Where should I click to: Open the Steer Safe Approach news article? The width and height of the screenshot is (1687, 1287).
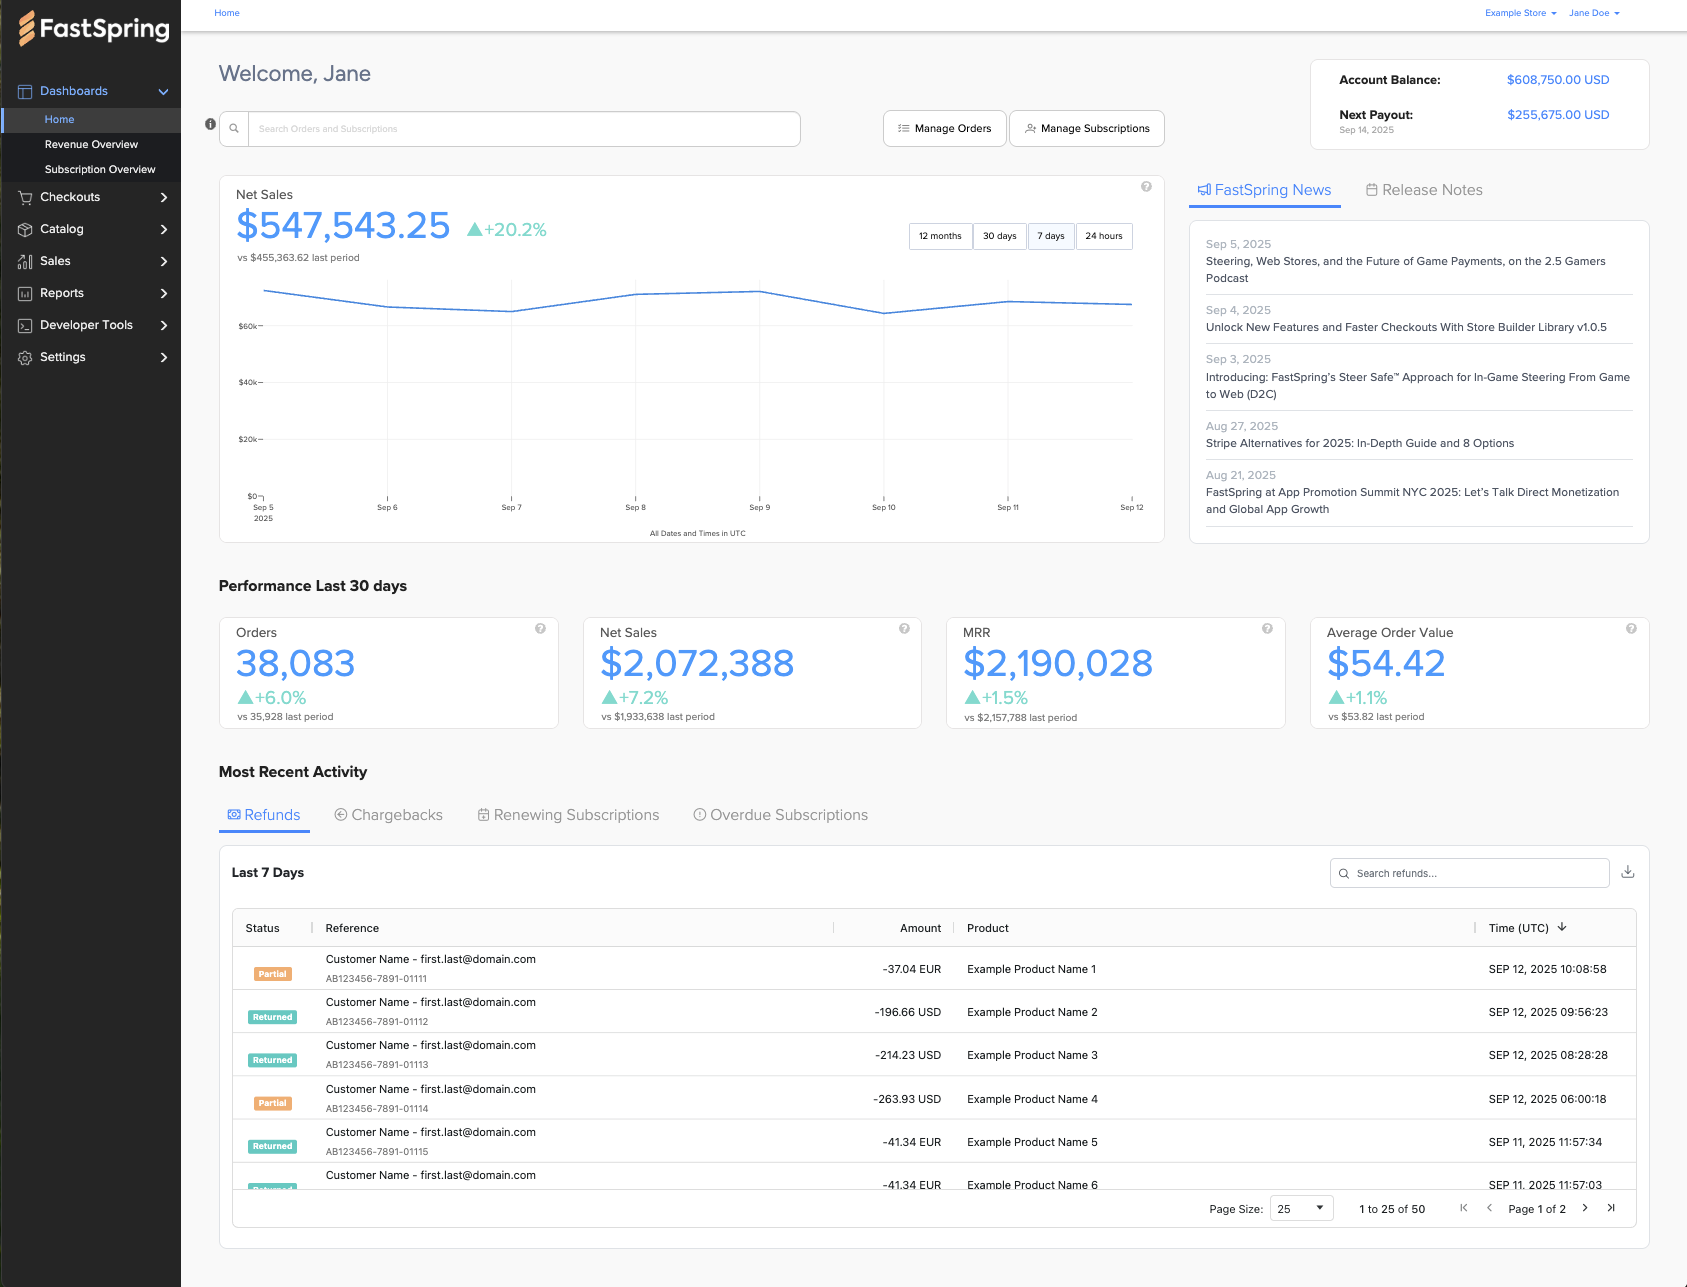pyautogui.click(x=1417, y=385)
